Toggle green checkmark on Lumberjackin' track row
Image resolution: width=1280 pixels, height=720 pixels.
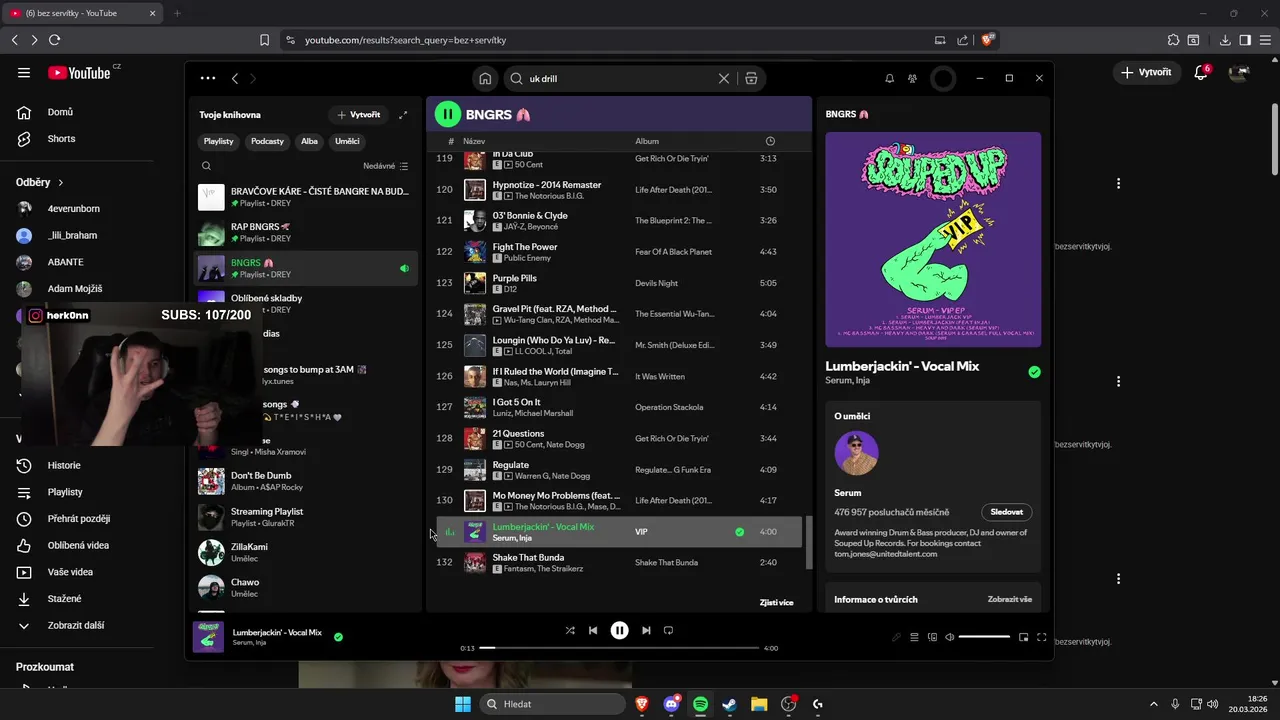740,532
